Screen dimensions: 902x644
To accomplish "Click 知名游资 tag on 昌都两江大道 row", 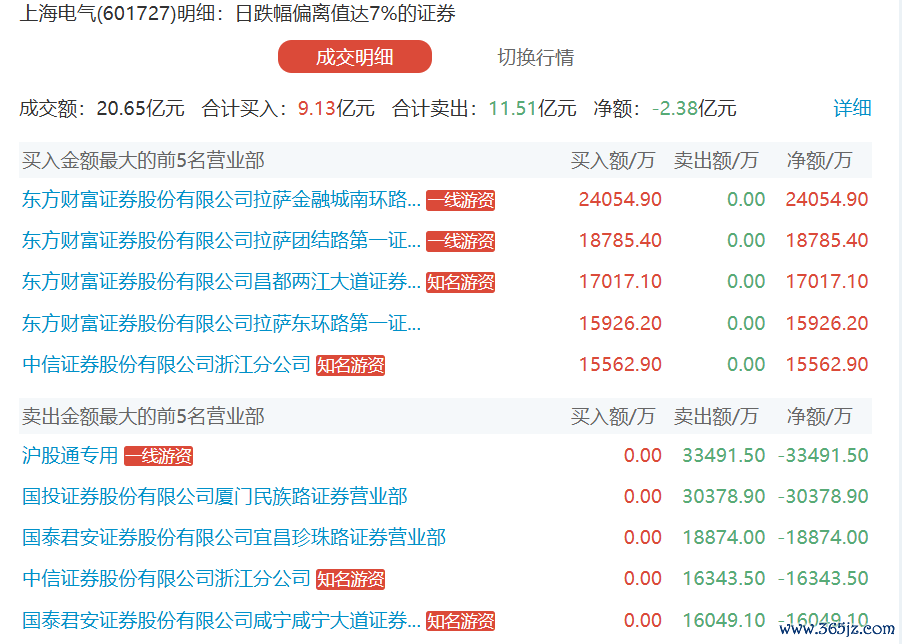I will (x=460, y=282).
